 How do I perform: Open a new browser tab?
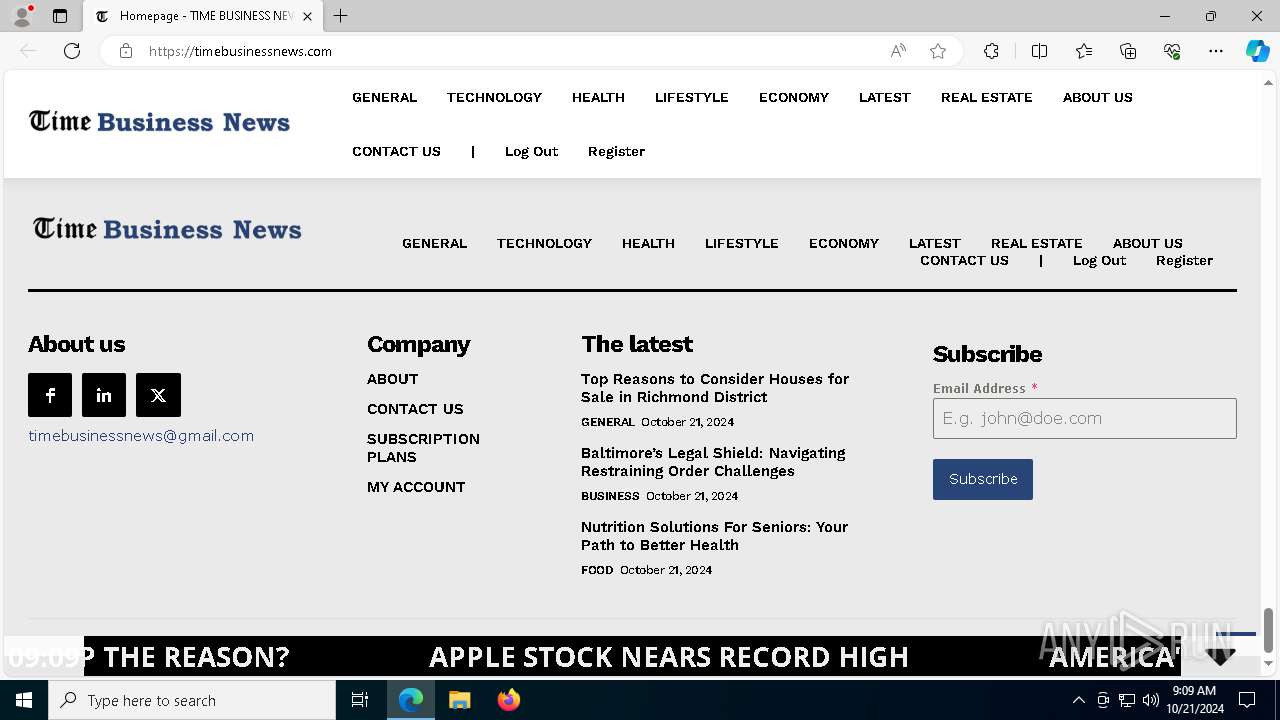[x=341, y=16]
